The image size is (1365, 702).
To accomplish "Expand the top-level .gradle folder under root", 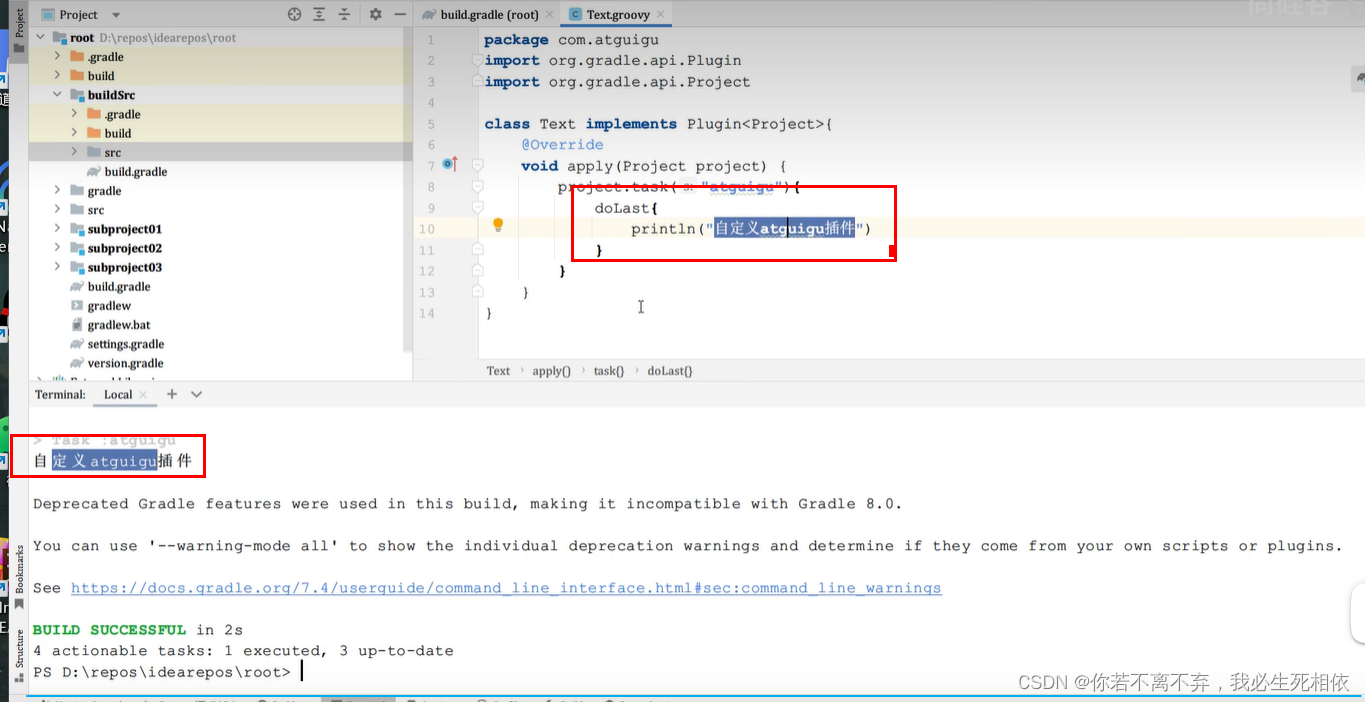I will 58,57.
